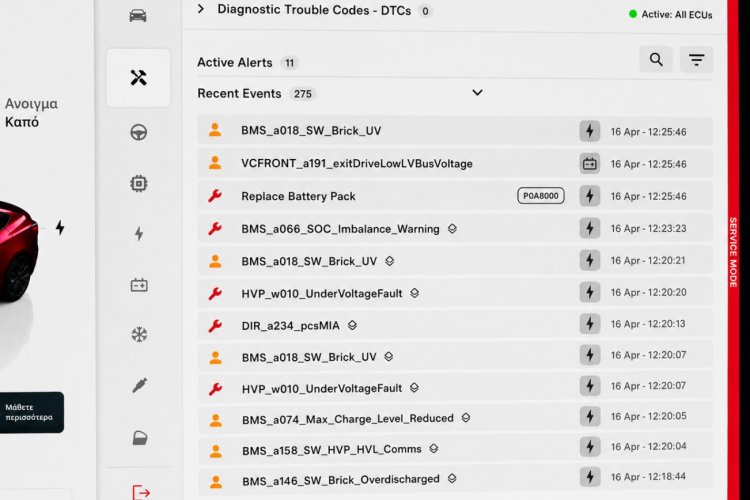750x500 pixels.
Task: Open the syringe sidebar icon
Action: (x=139, y=385)
